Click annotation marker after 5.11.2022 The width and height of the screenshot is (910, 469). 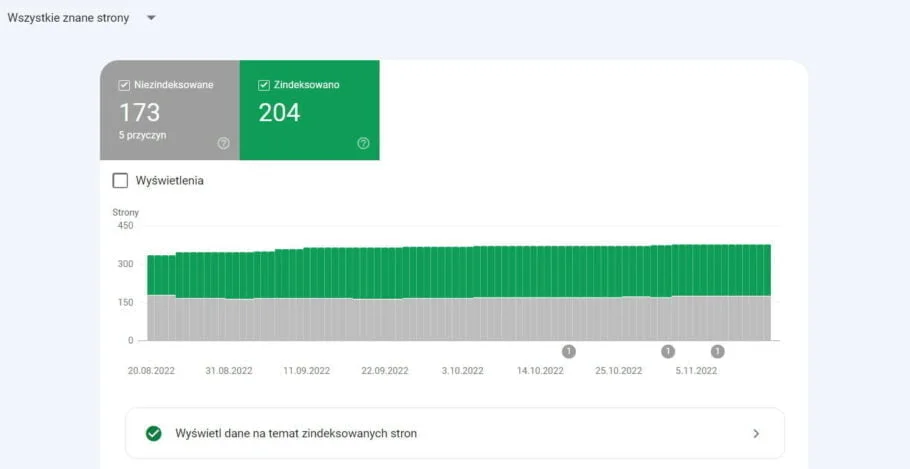click(718, 351)
